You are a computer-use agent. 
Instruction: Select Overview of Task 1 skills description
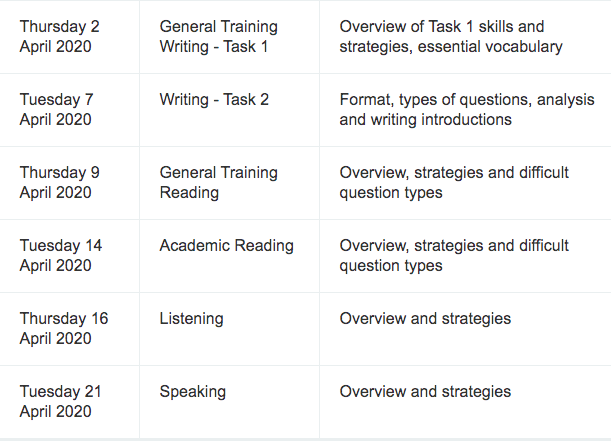(451, 37)
